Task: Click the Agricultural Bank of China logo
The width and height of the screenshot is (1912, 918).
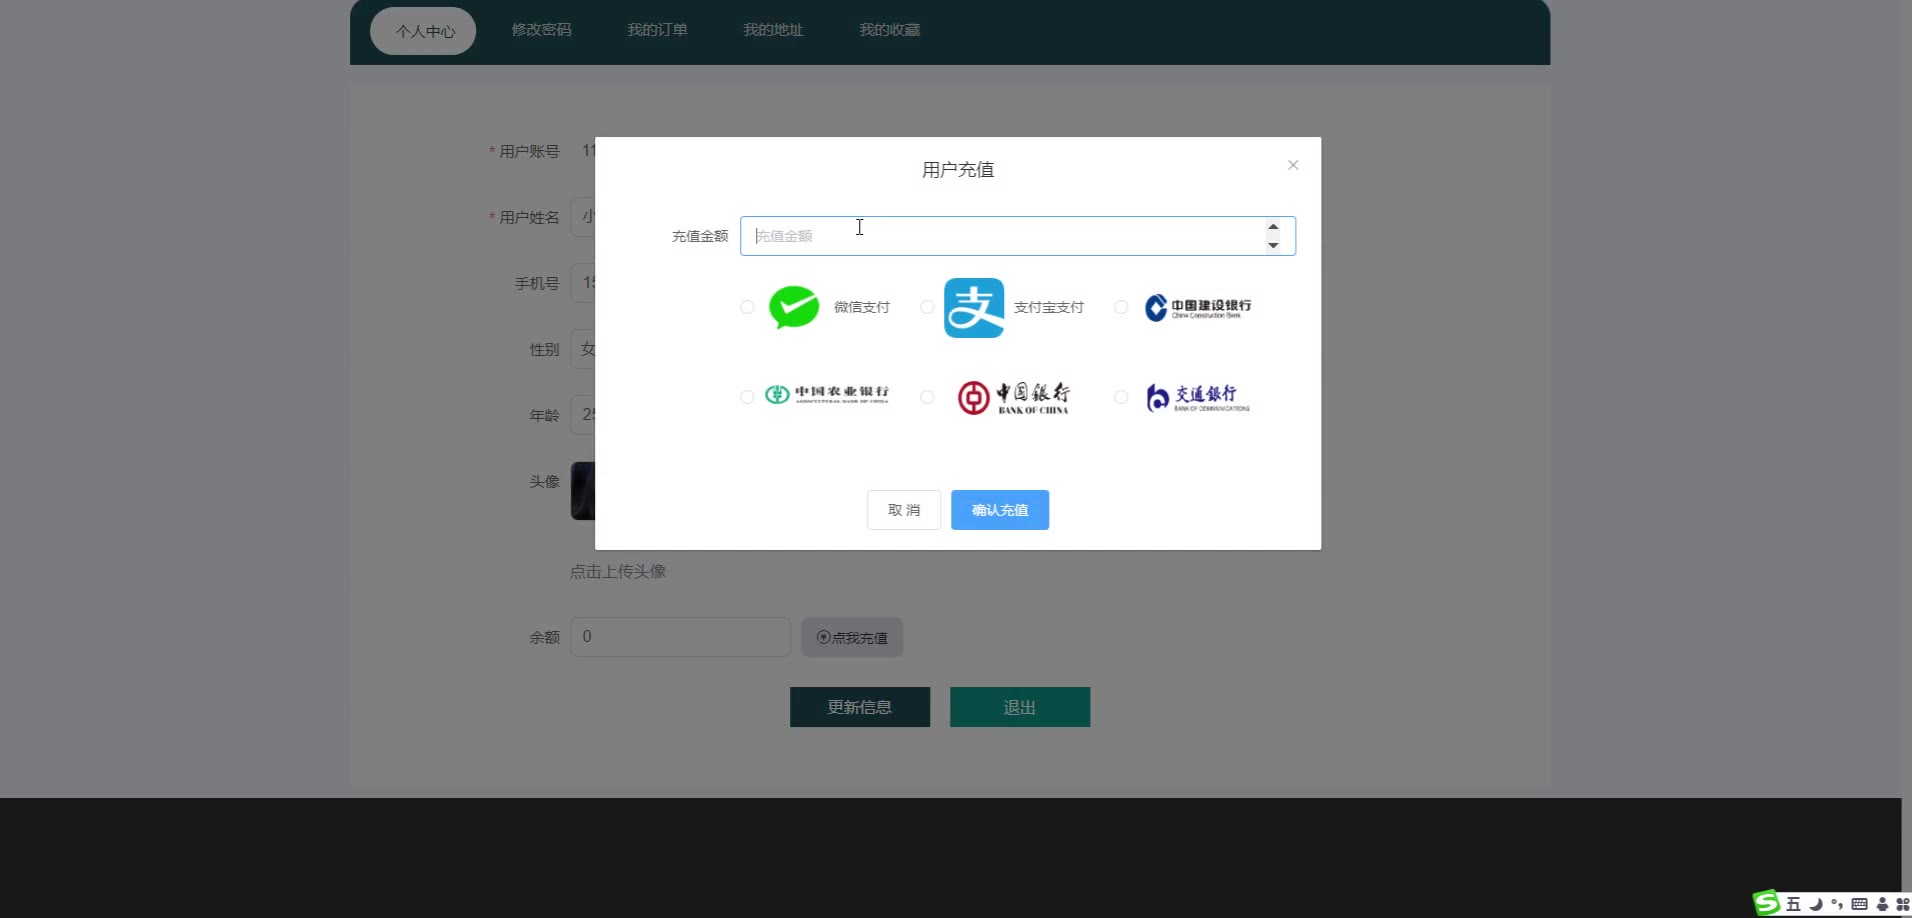Action: click(x=827, y=395)
